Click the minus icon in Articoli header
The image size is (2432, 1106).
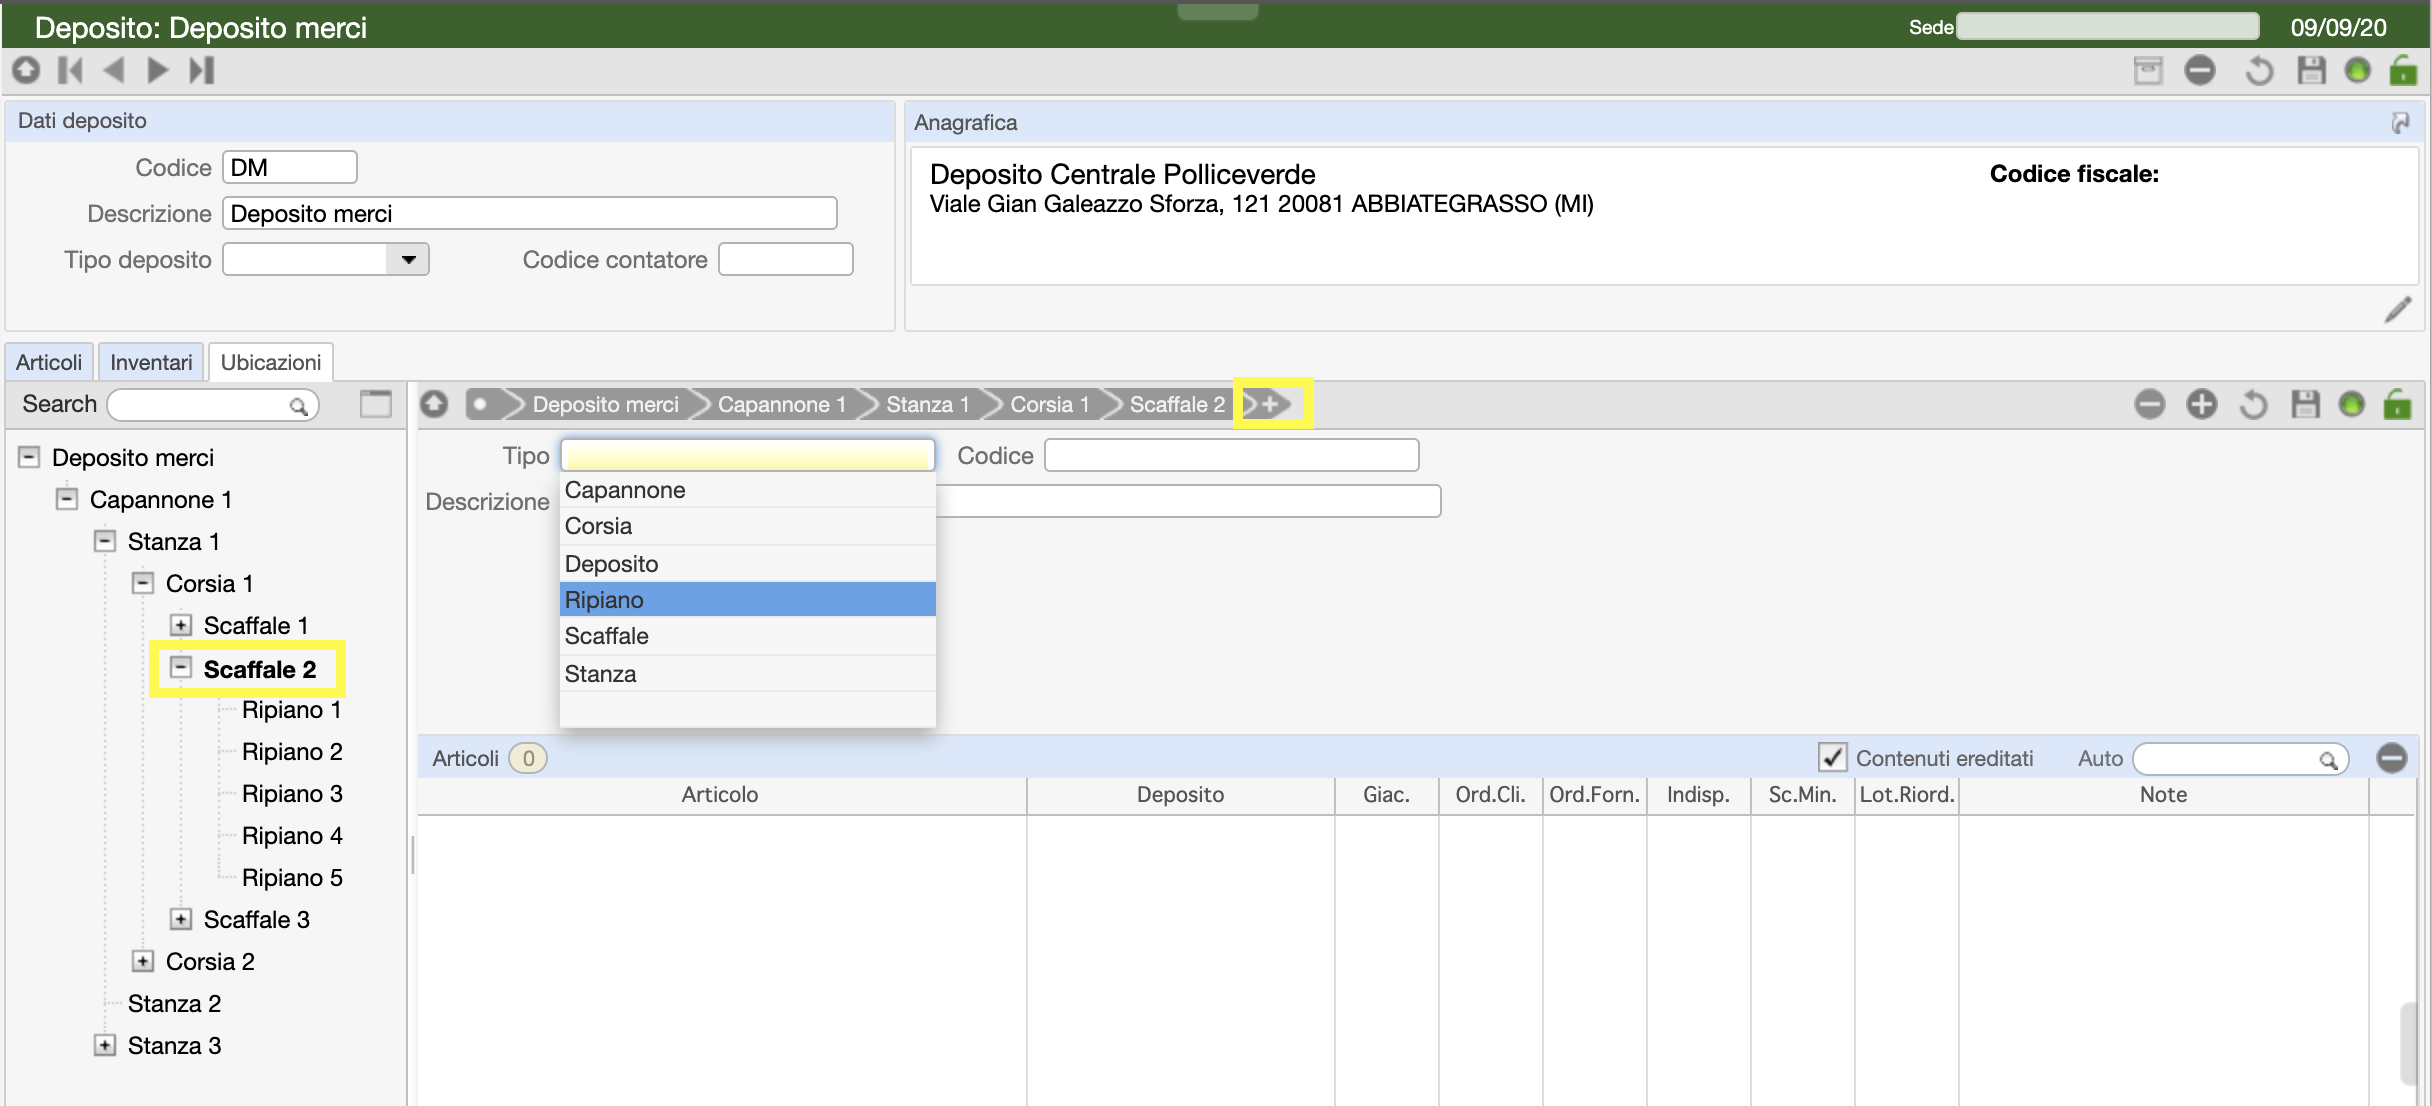point(2392,758)
